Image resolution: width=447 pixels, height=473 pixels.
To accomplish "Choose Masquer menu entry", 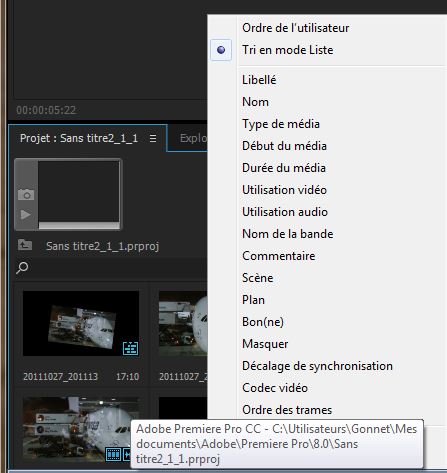I will point(265,344).
